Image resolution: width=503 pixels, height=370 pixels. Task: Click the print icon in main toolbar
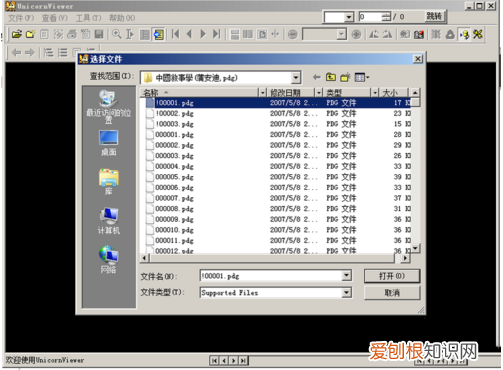[72, 34]
